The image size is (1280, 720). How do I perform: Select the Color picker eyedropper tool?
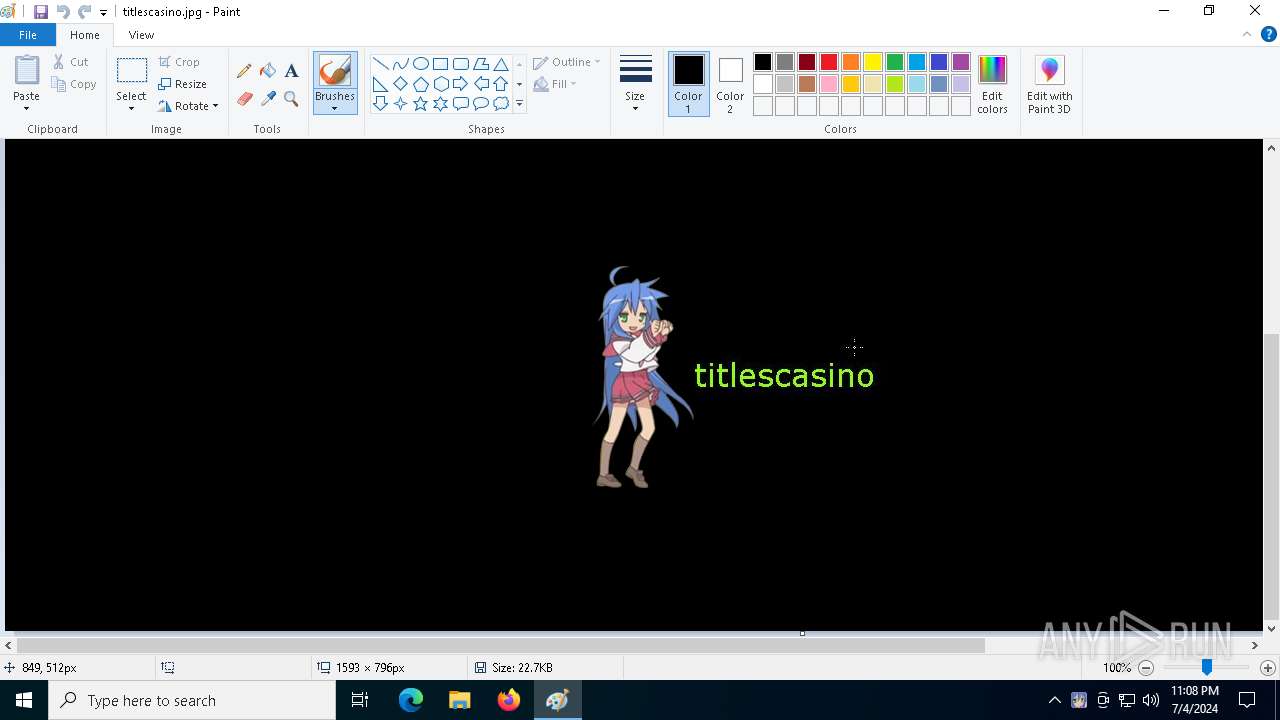(x=268, y=99)
